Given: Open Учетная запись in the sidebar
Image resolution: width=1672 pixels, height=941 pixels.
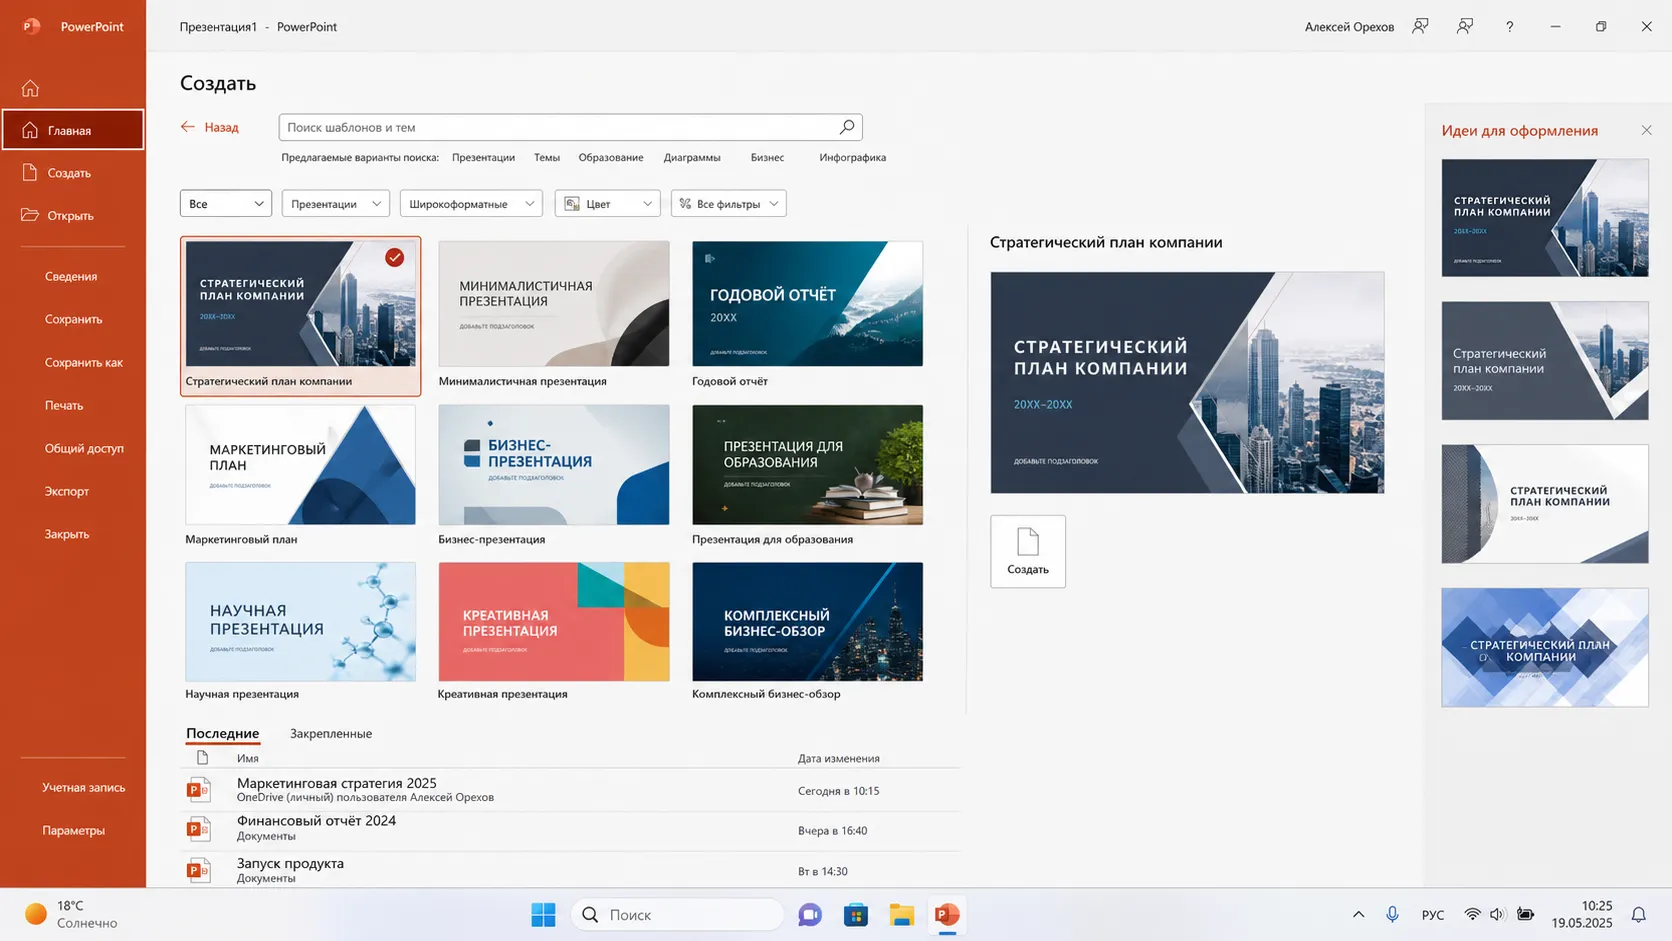Looking at the screenshot, I should click(x=84, y=787).
